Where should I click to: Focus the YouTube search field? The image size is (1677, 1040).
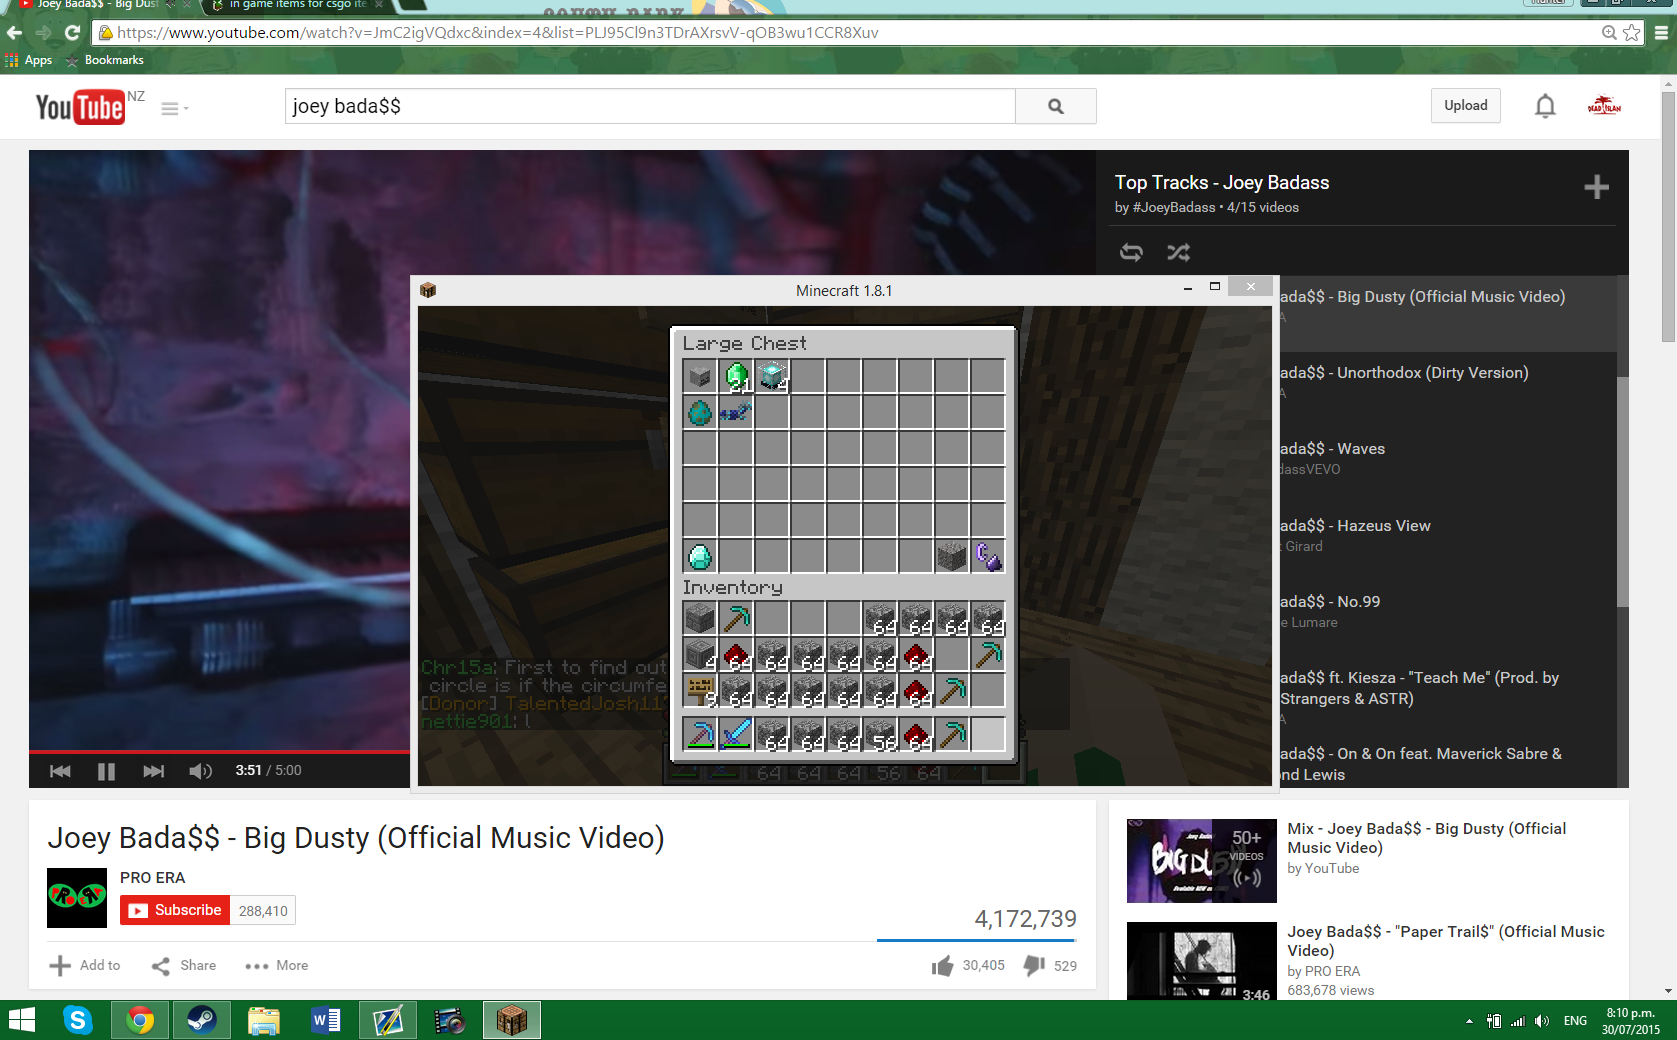click(650, 106)
